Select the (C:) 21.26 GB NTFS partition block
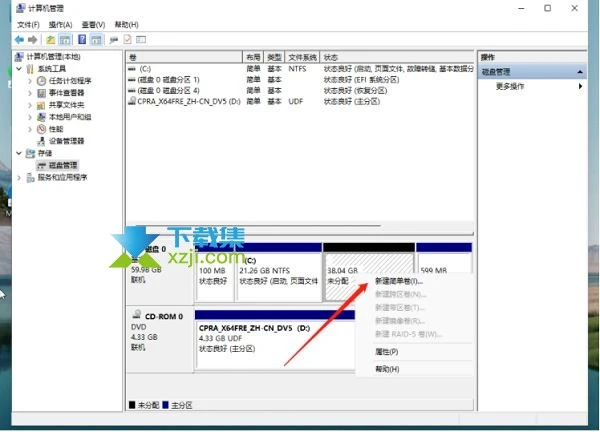The width and height of the screenshot is (600, 432). (279, 272)
